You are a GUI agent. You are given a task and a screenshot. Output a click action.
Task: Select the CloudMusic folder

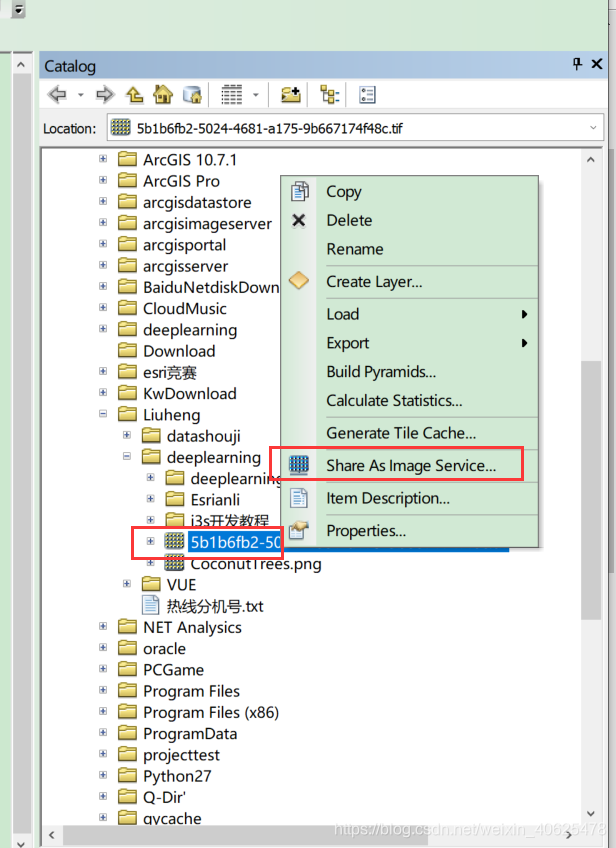point(184,309)
